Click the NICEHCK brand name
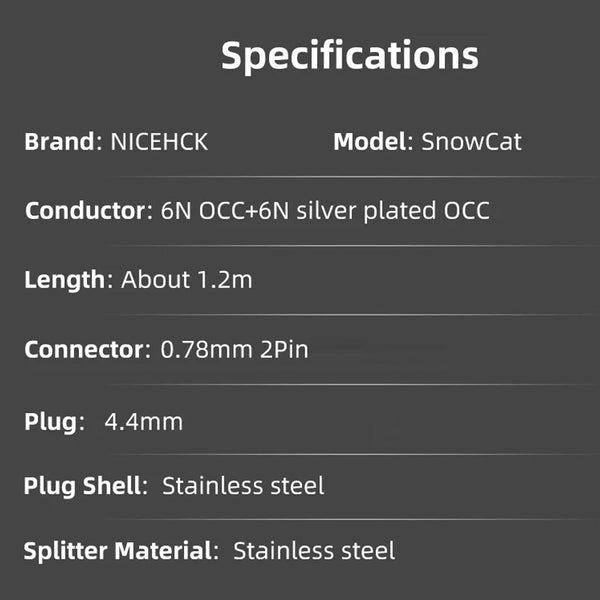Viewport: 600px width, 600px height. pos(158,141)
